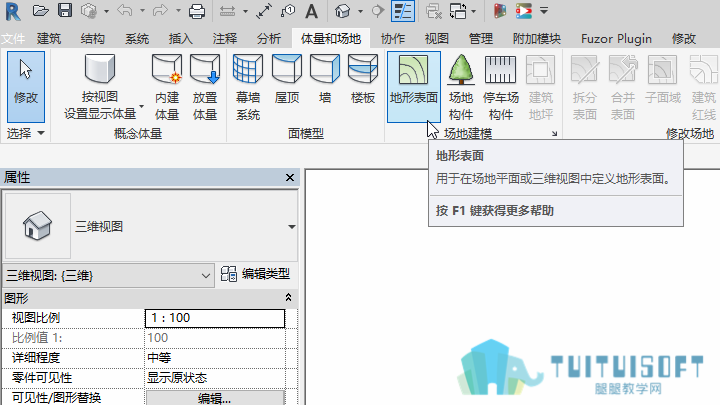The width and height of the screenshot is (720, 405).
Task: Click the 视图比例 value field 1 : 100
Action: point(215,318)
